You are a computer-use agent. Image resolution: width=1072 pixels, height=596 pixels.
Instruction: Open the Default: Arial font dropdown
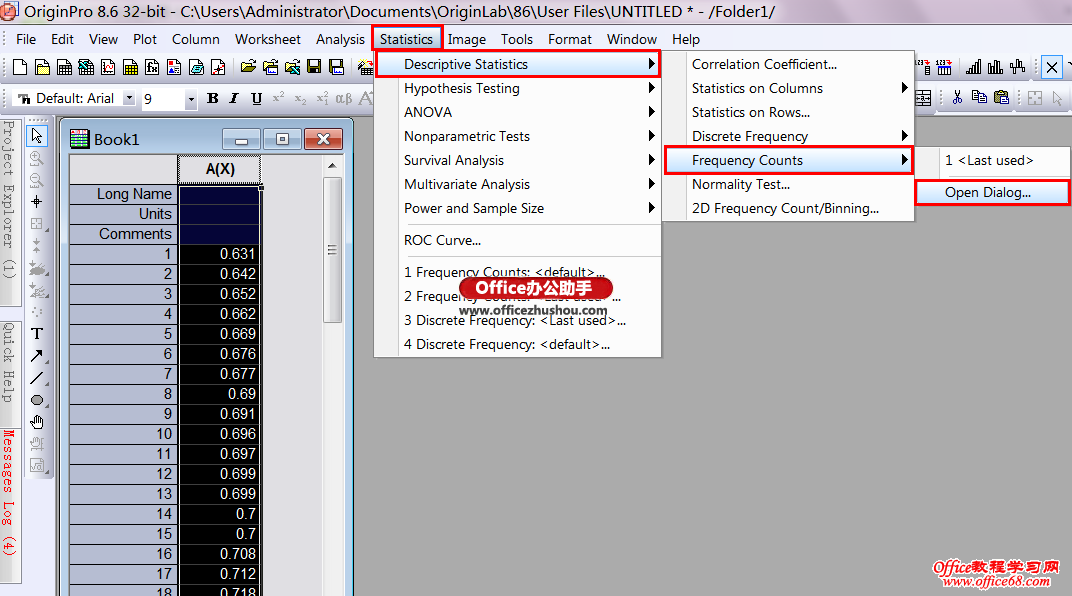click(129, 98)
